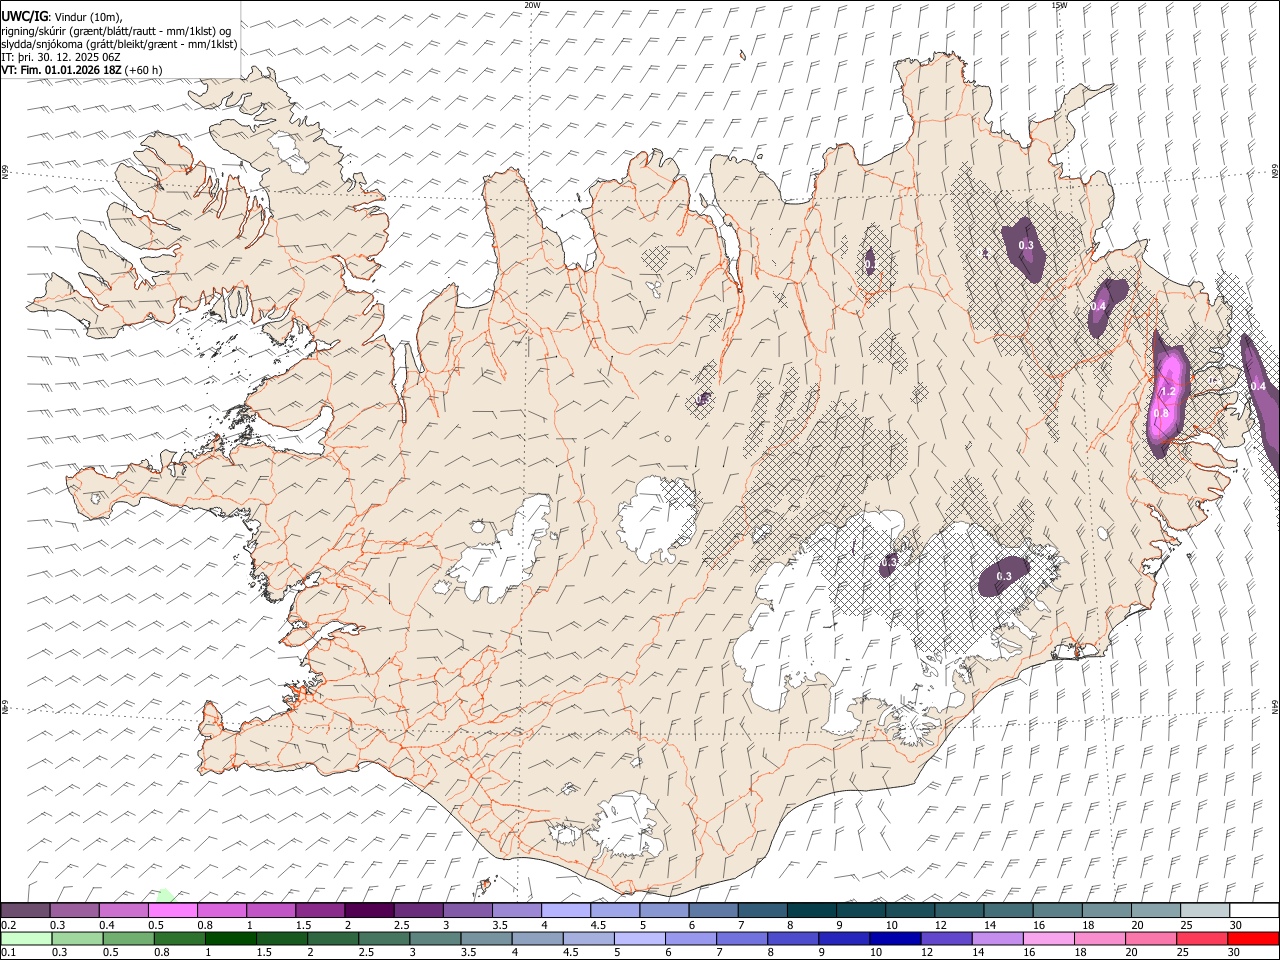This screenshot has height=960, width=1280.
Task: Click the VT: Fim. 01.01.2026 18Z line
Action: (81, 70)
